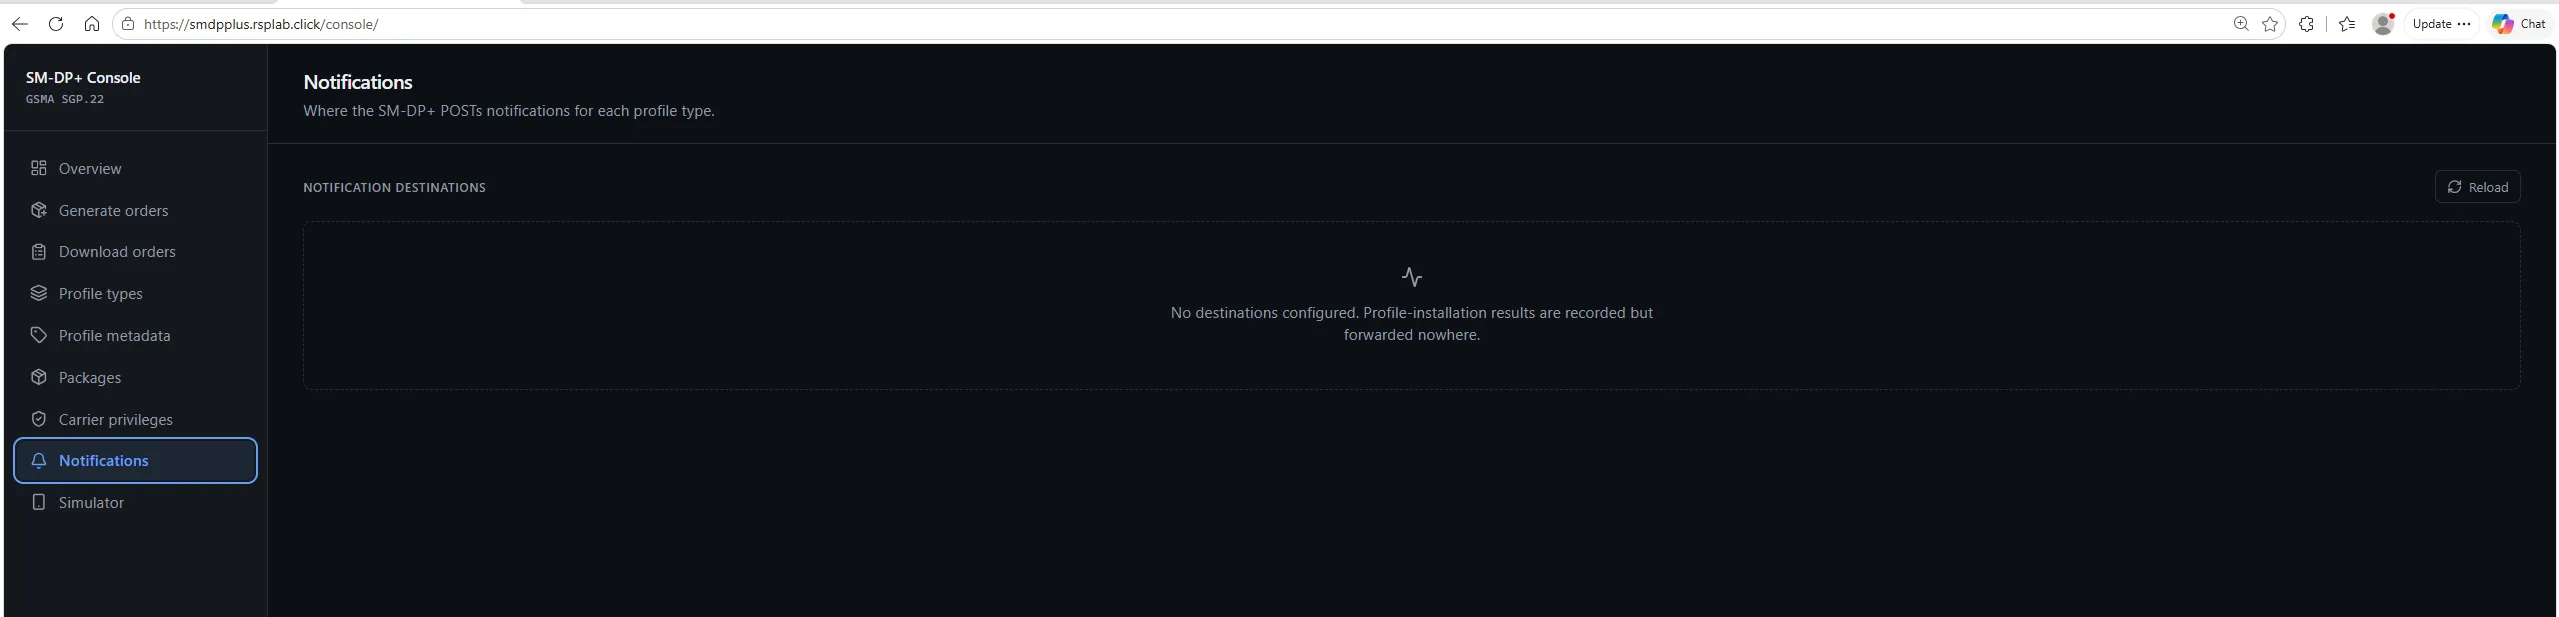This screenshot has height=617, width=2559.
Task: Click the Packages cube icon
Action: [39, 377]
